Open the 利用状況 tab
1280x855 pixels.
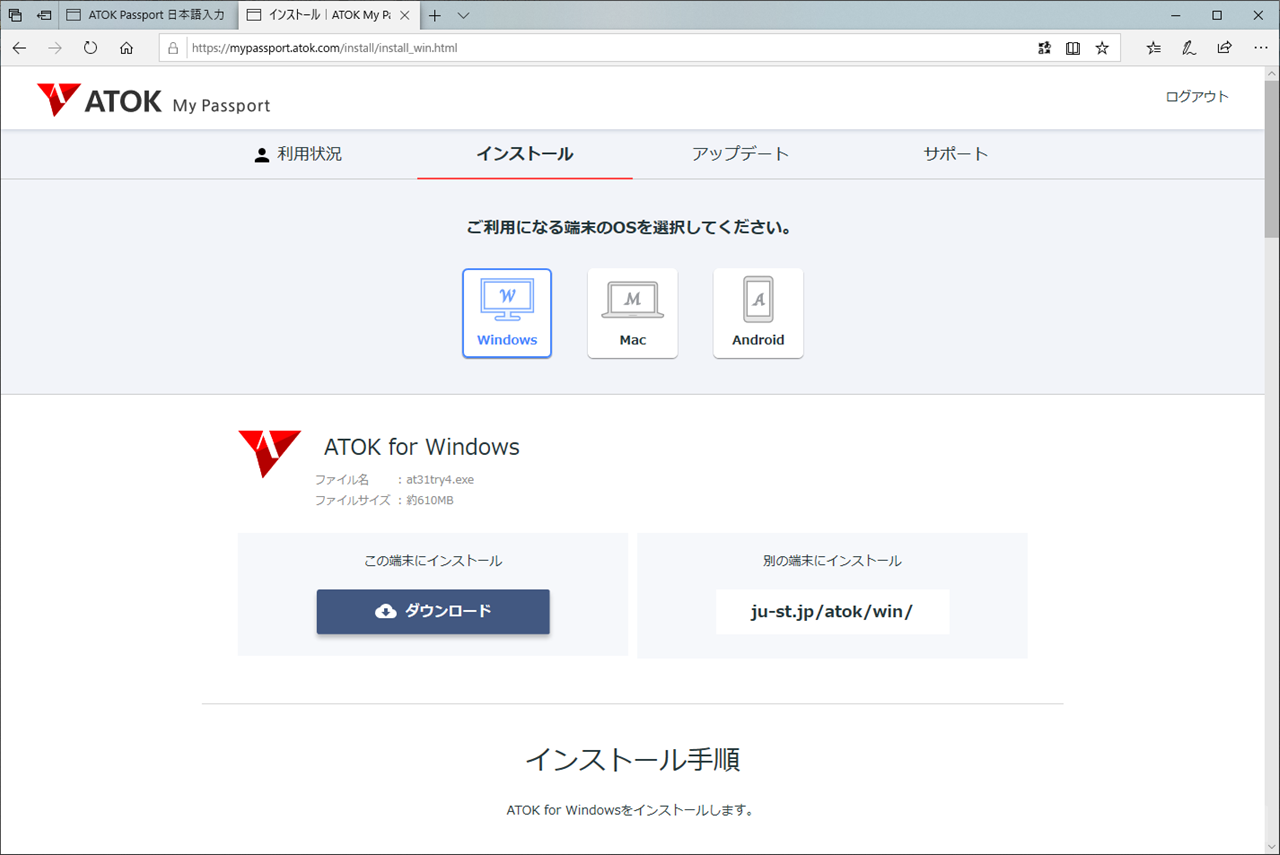(298, 154)
